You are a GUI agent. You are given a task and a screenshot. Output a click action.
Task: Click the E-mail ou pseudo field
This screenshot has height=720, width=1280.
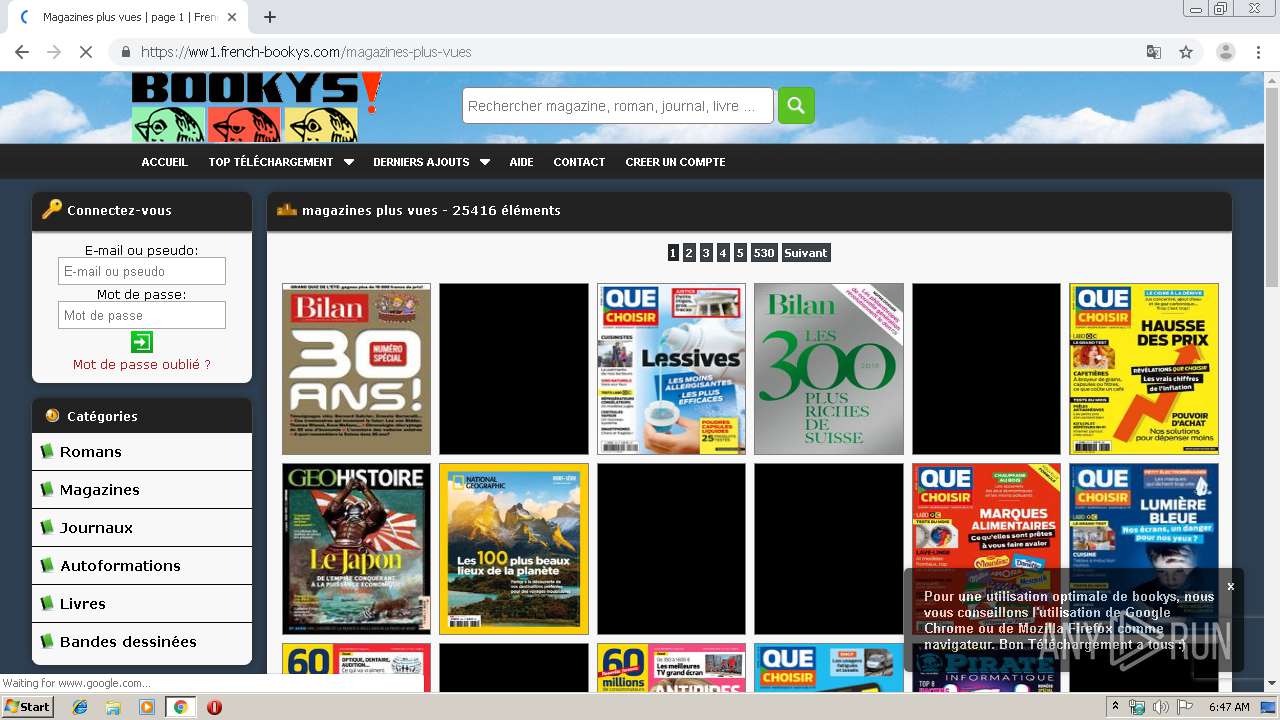(142, 271)
